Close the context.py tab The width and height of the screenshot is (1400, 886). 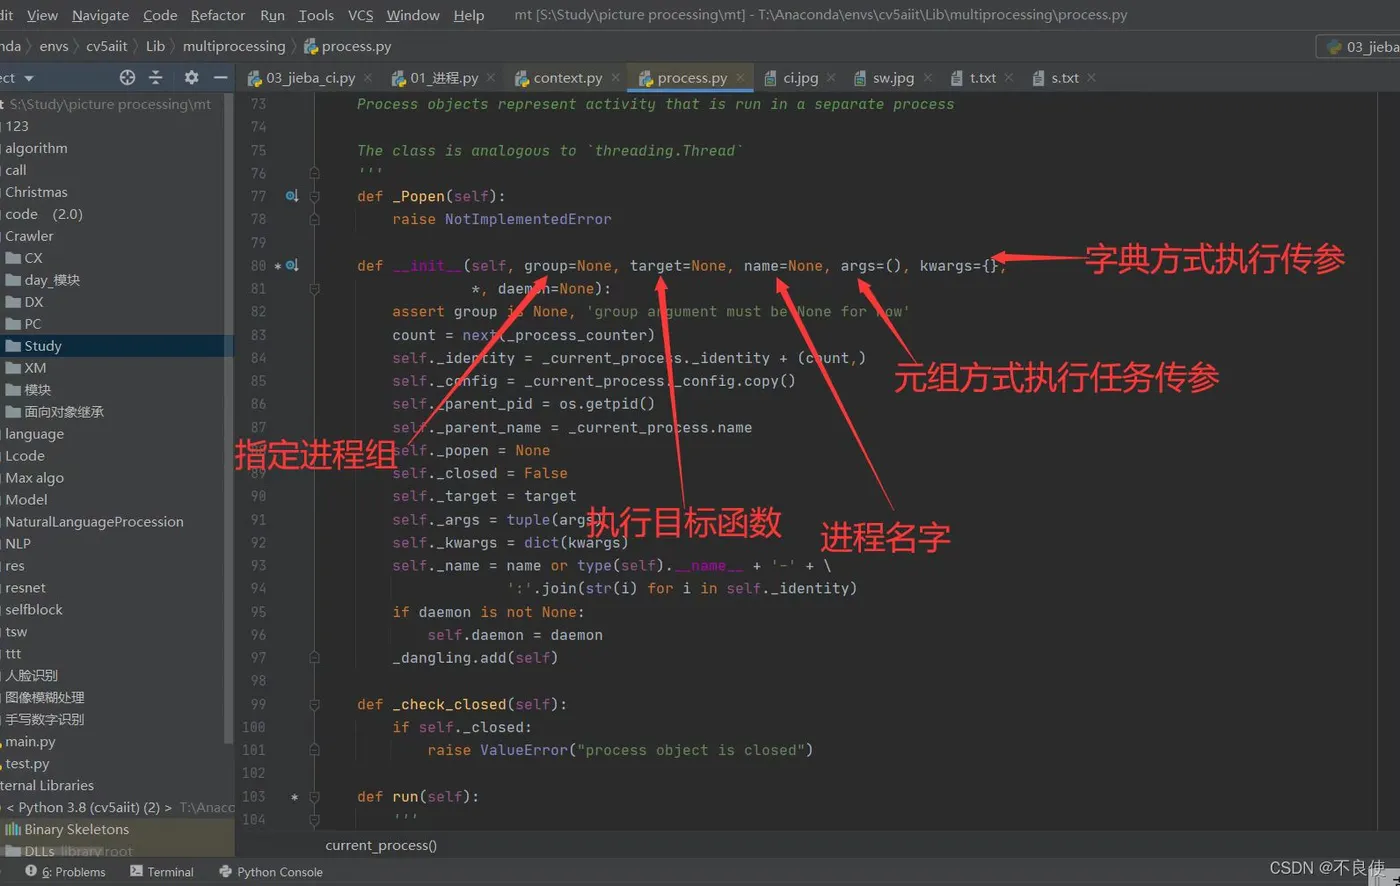(615, 77)
